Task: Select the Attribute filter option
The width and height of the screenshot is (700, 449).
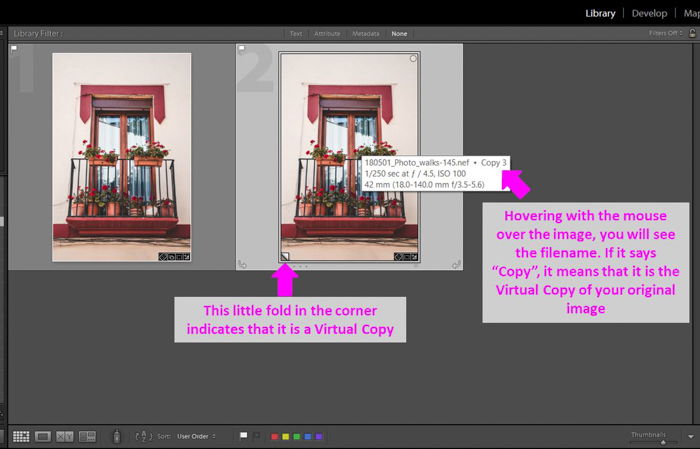Action: coord(327,34)
